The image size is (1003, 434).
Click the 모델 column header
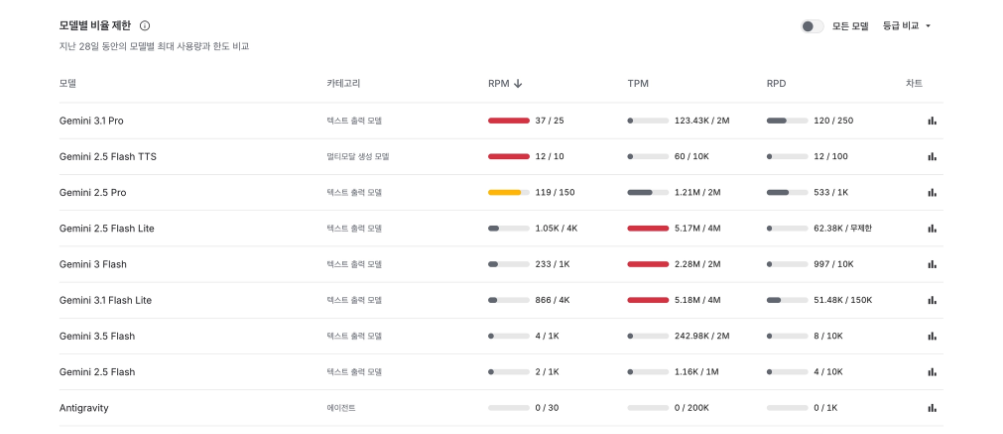click(x=68, y=83)
